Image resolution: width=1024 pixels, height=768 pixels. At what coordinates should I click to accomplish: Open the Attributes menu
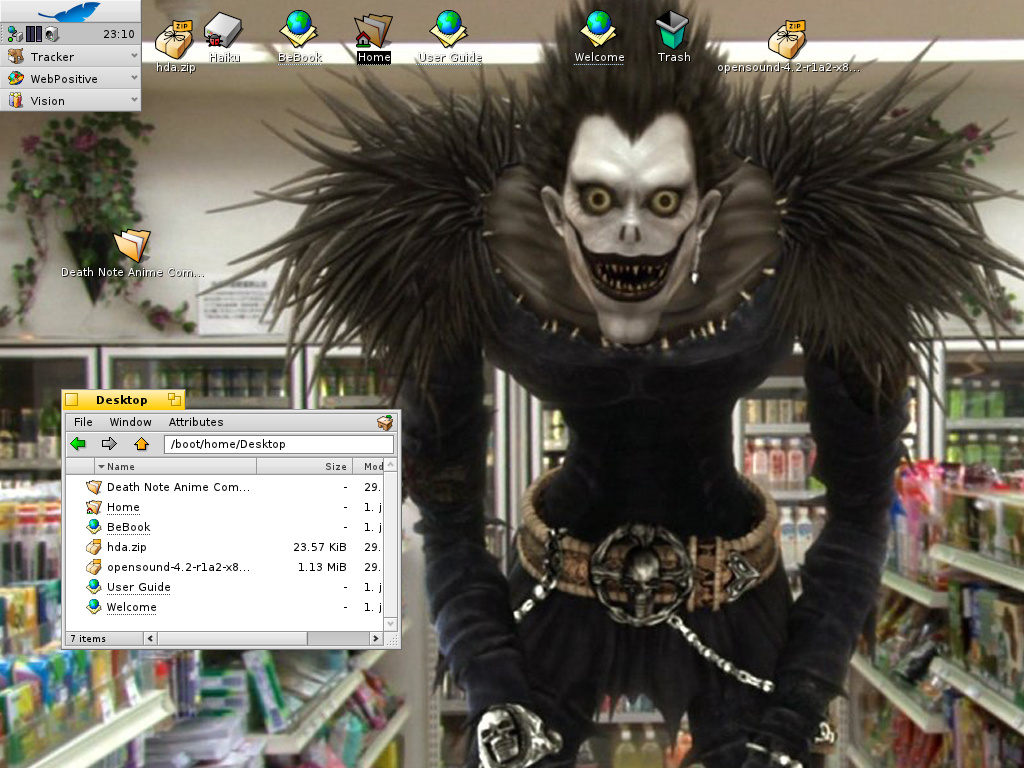pos(196,422)
